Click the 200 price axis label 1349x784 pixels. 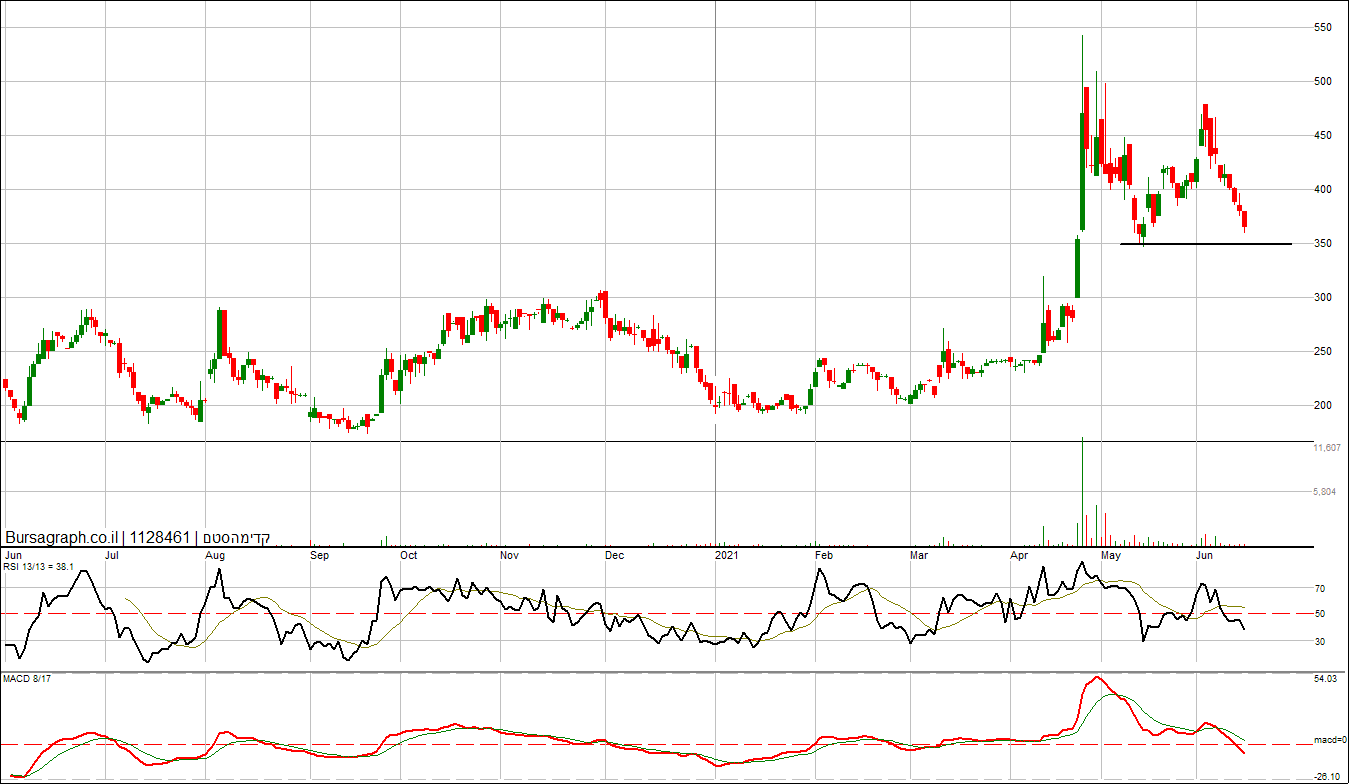pyautogui.click(x=1323, y=406)
